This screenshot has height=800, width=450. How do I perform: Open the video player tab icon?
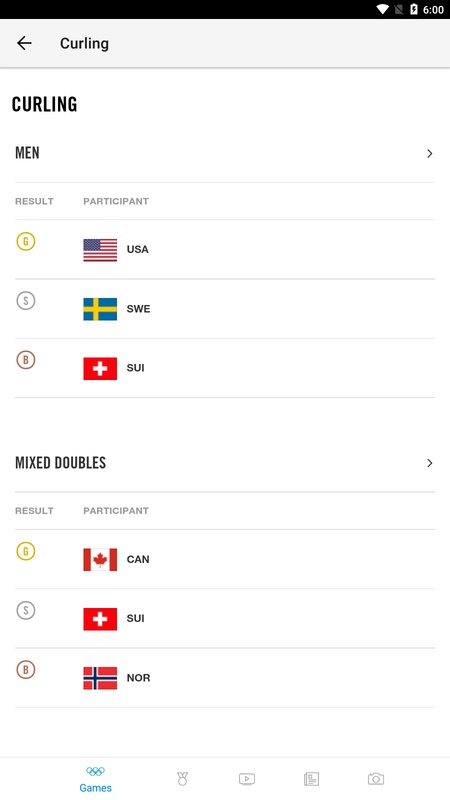(x=247, y=779)
